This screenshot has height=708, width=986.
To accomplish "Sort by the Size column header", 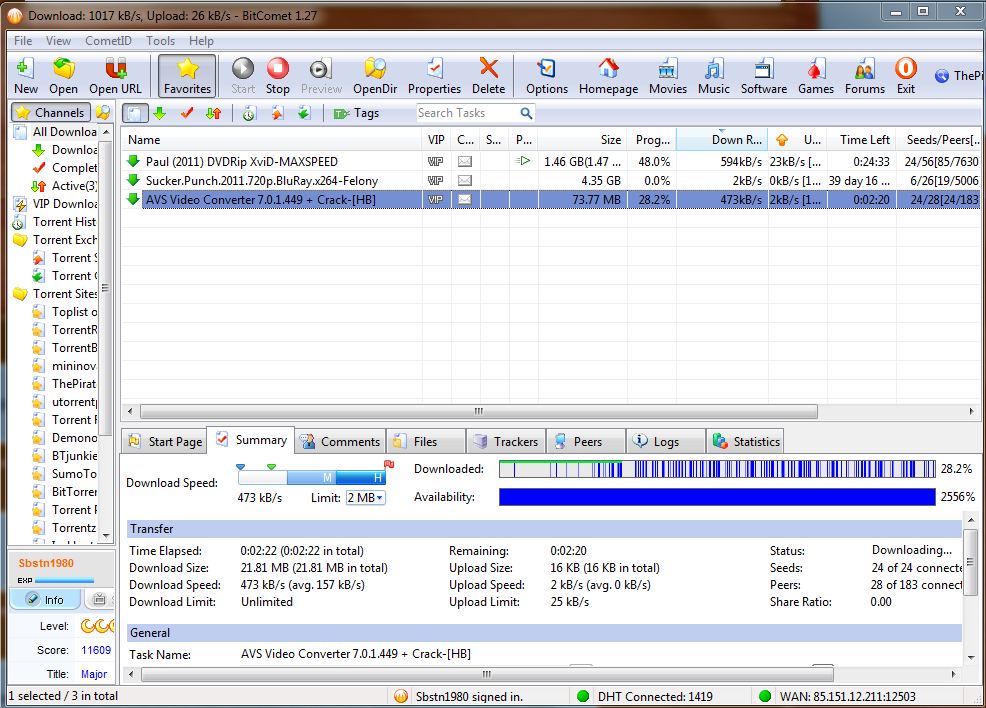I will click(x=582, y=140).
